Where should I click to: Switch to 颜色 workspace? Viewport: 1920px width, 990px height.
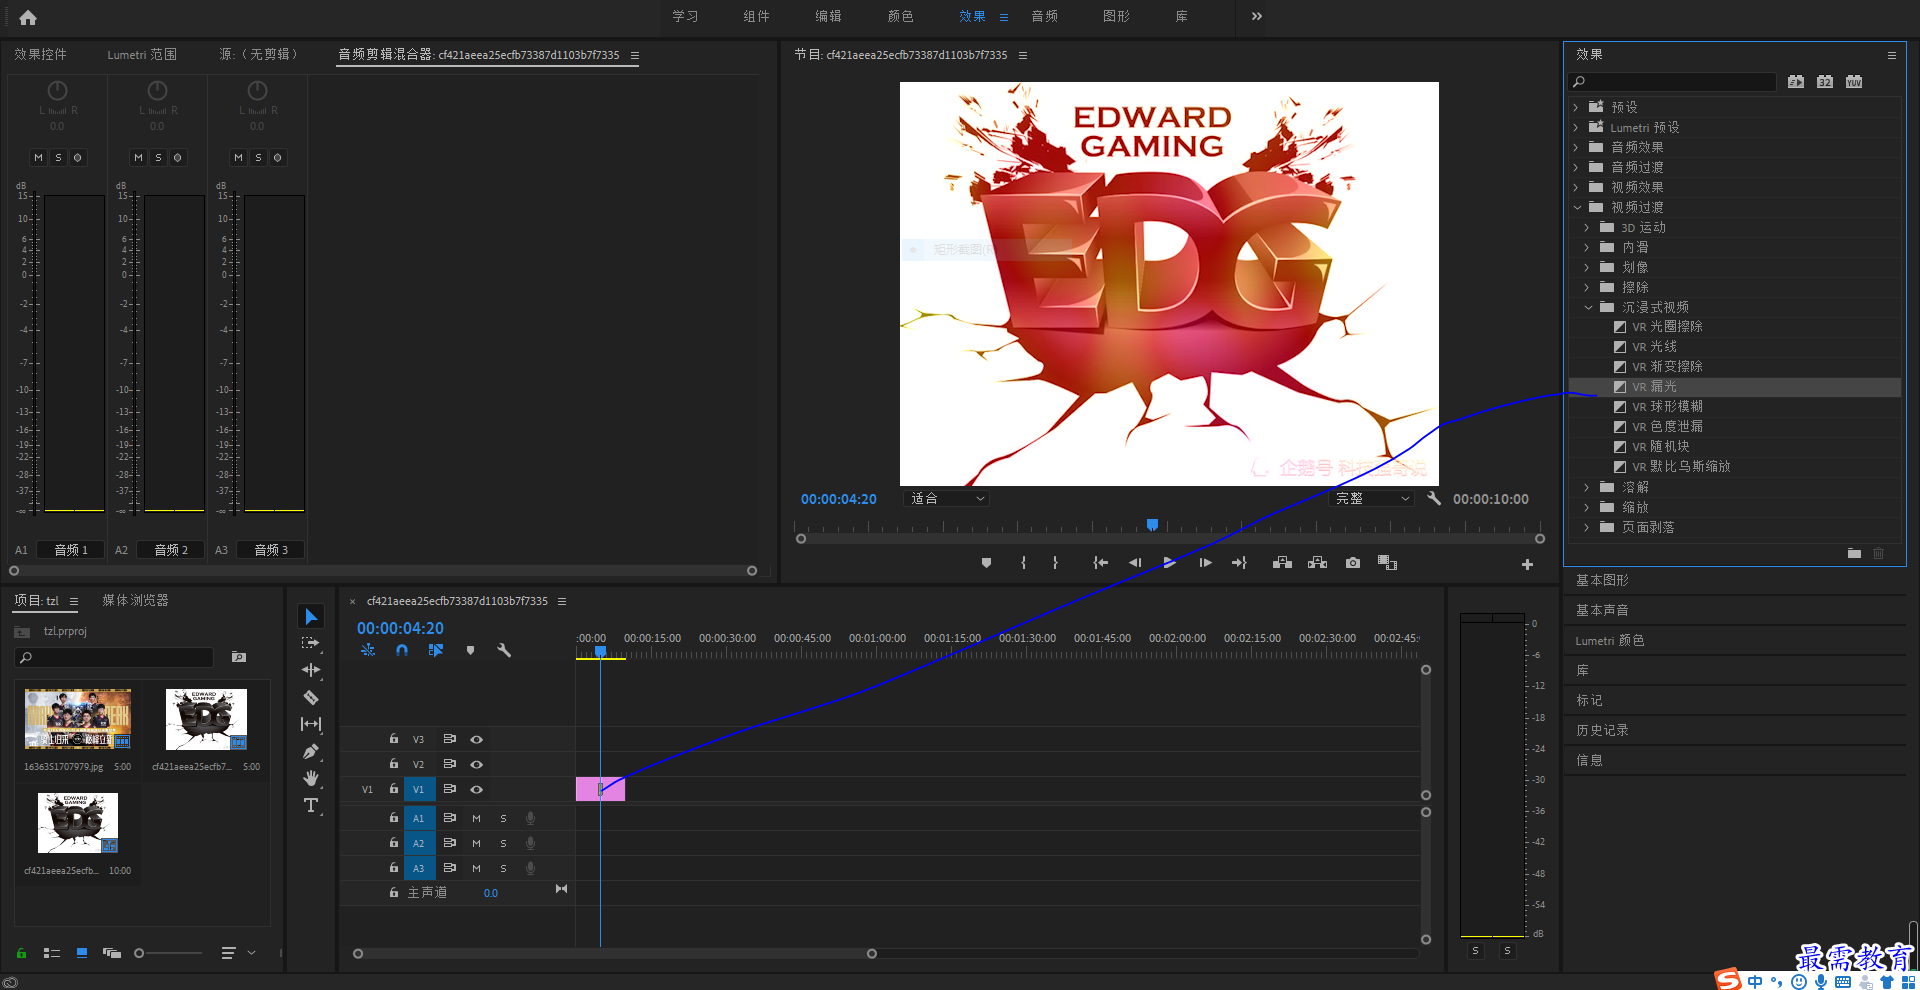click(x=900, y=16)
